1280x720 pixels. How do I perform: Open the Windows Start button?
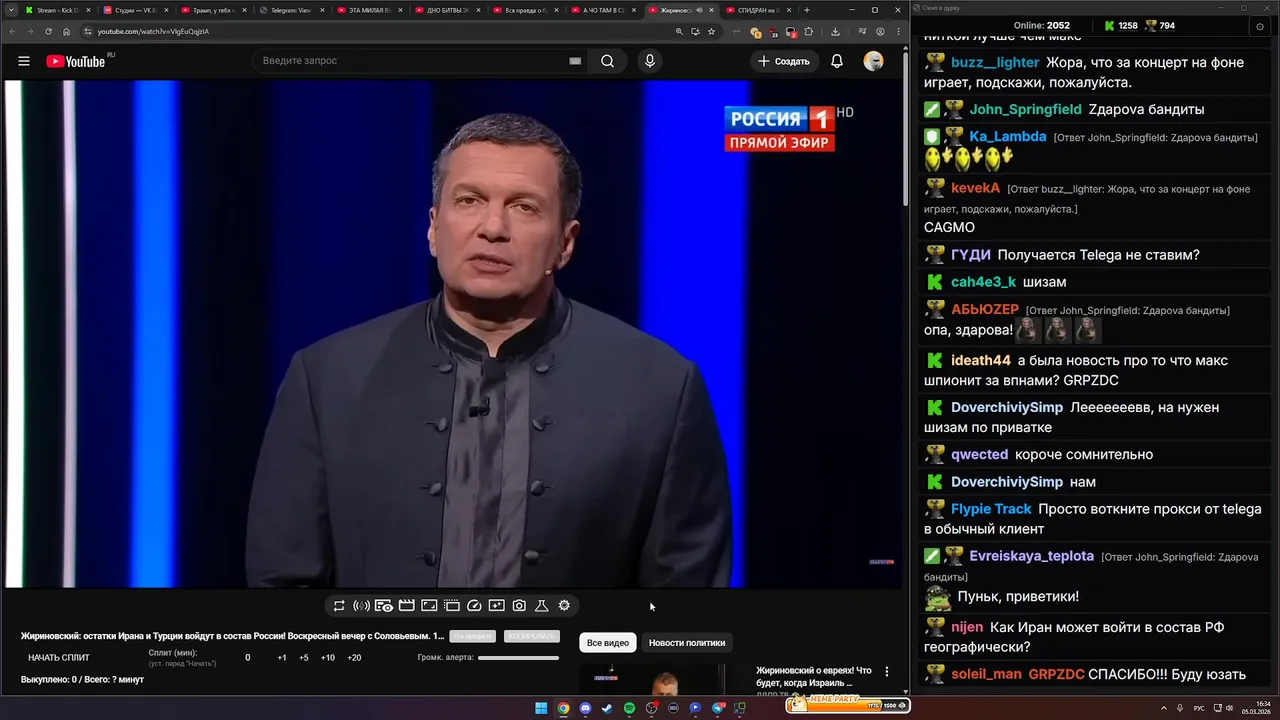tap(541, 708)
